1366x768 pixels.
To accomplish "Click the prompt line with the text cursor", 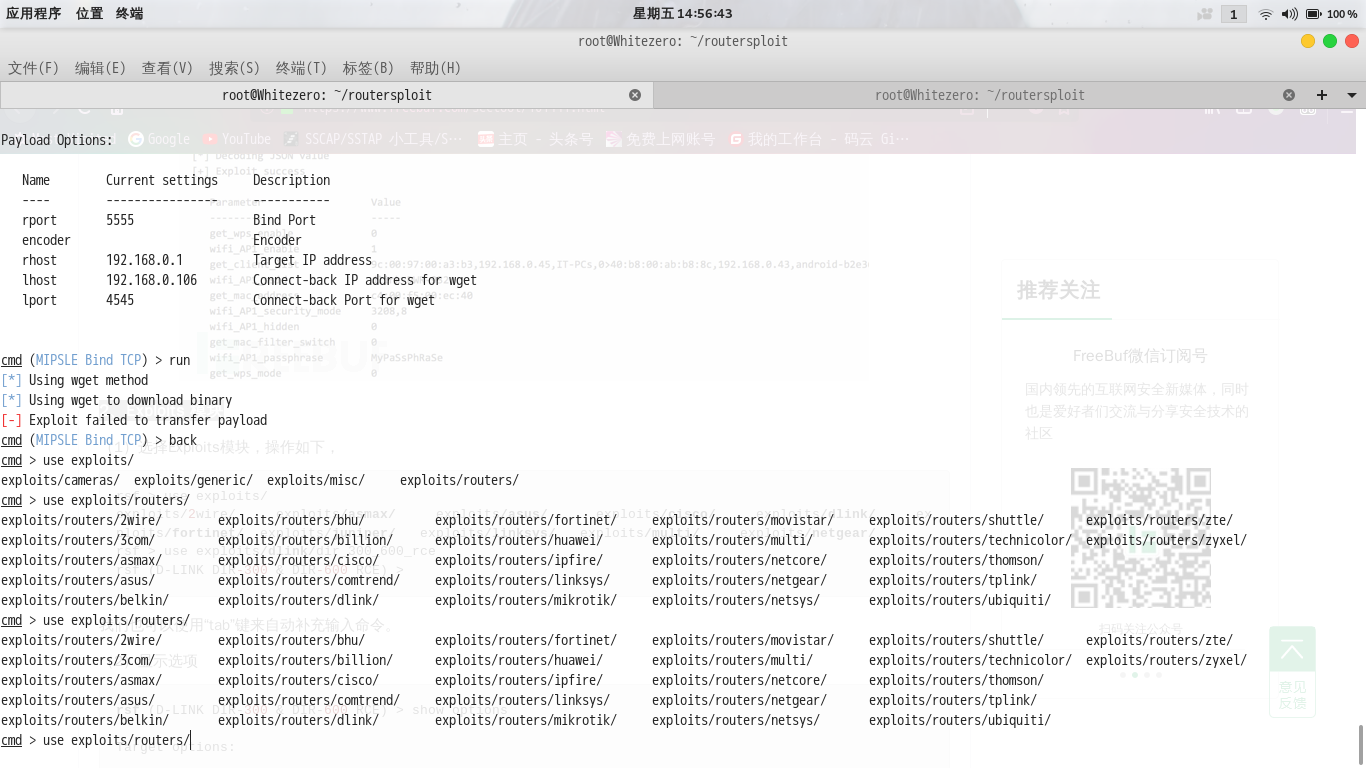I will (x=96, y=740).
